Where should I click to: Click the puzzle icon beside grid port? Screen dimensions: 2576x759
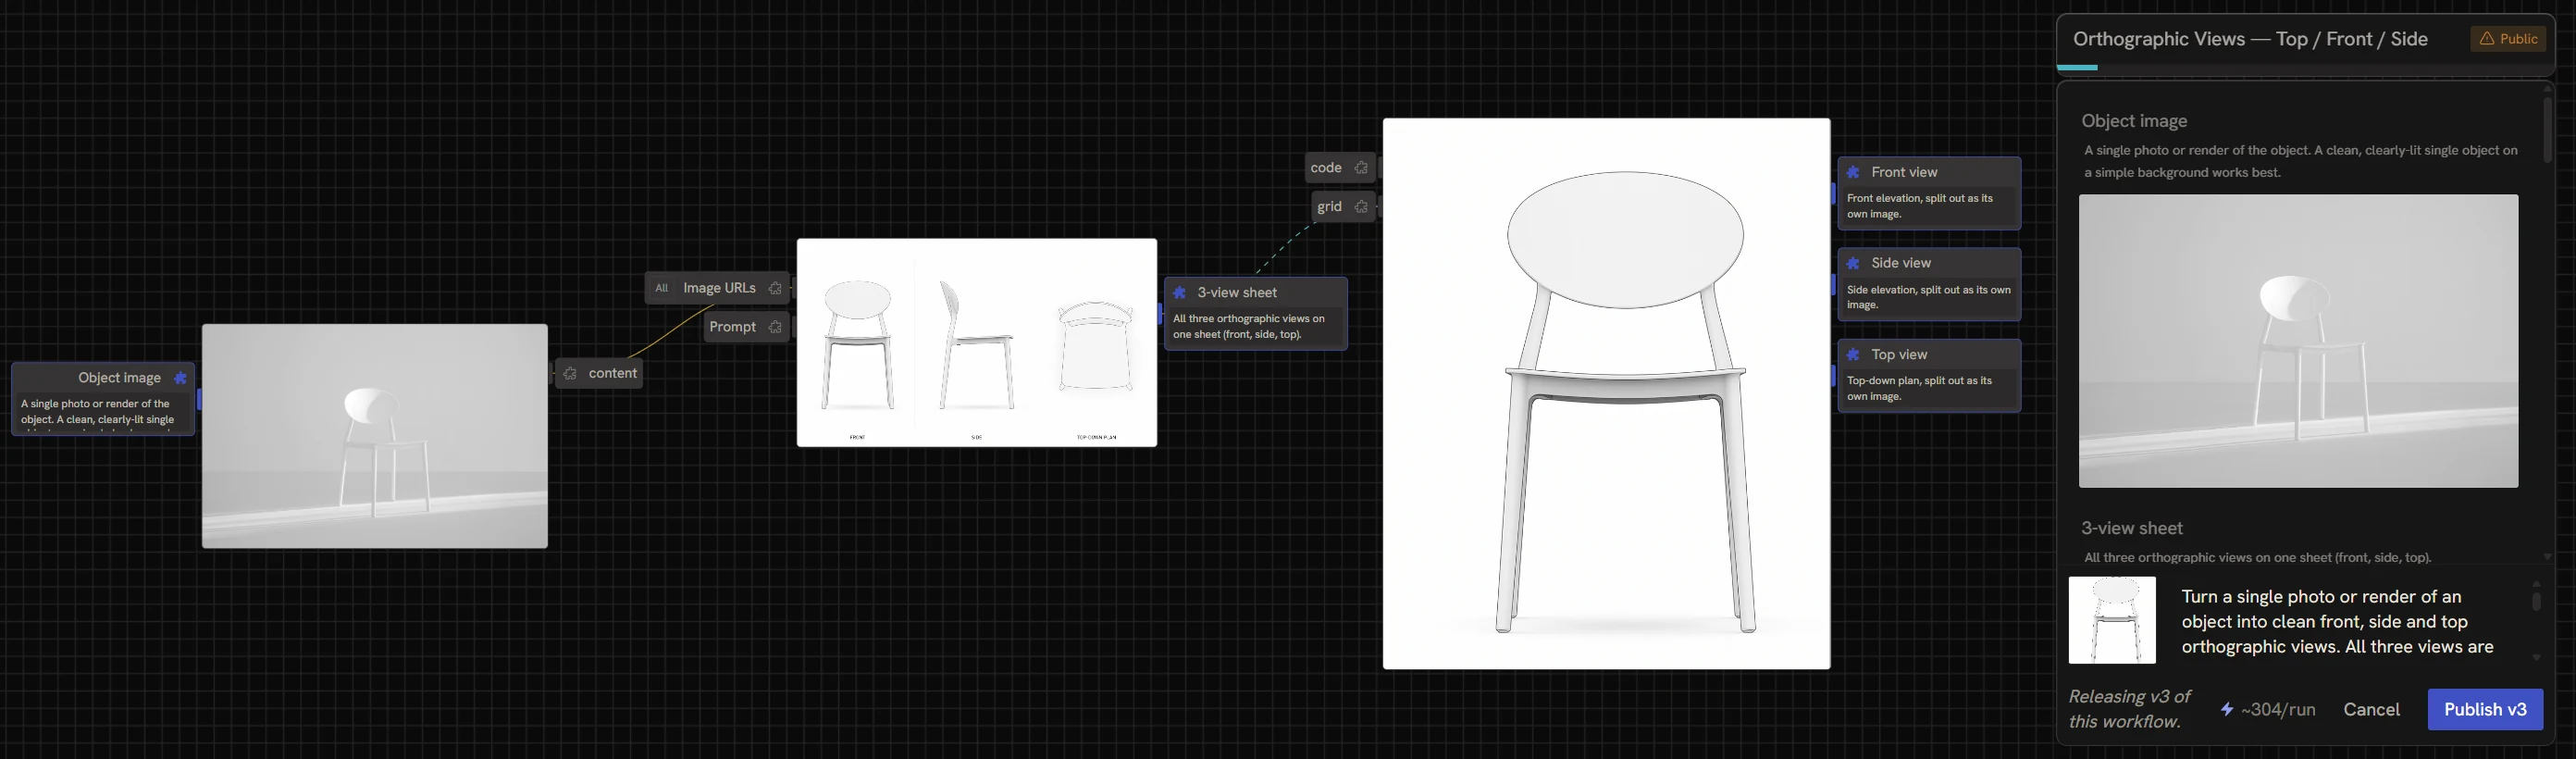[x=1361, y=207]
